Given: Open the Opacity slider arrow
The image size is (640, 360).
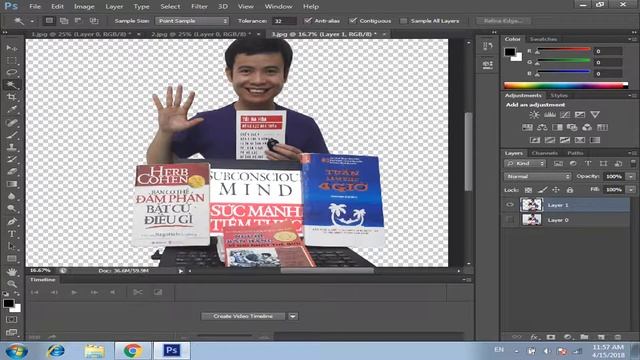Looking at the screenshot, I should 631,176.
